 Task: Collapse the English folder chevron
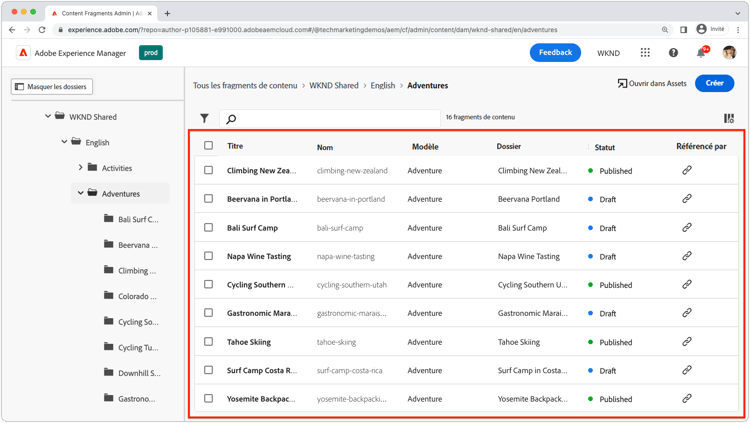64,142
